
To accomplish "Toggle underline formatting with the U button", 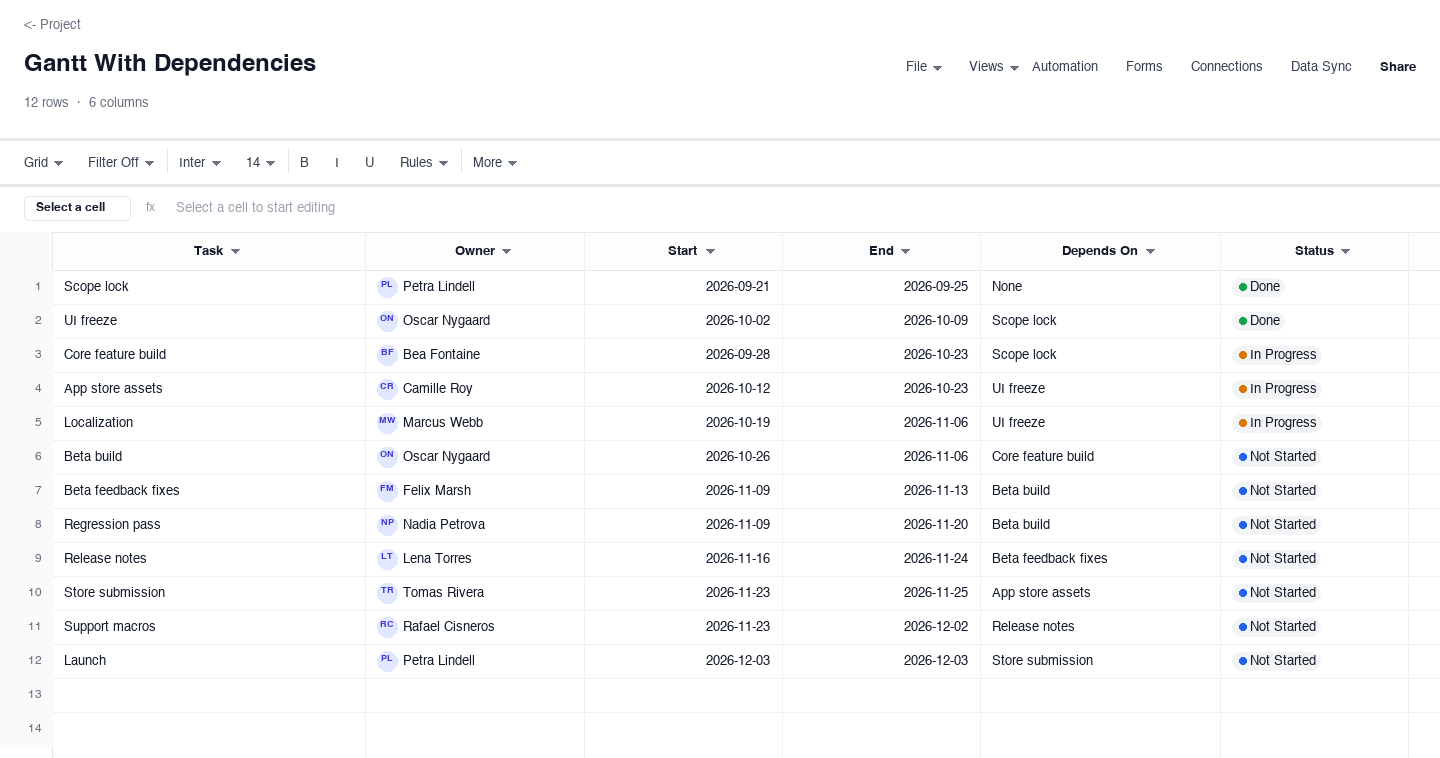I will click(x=369, y=162).
